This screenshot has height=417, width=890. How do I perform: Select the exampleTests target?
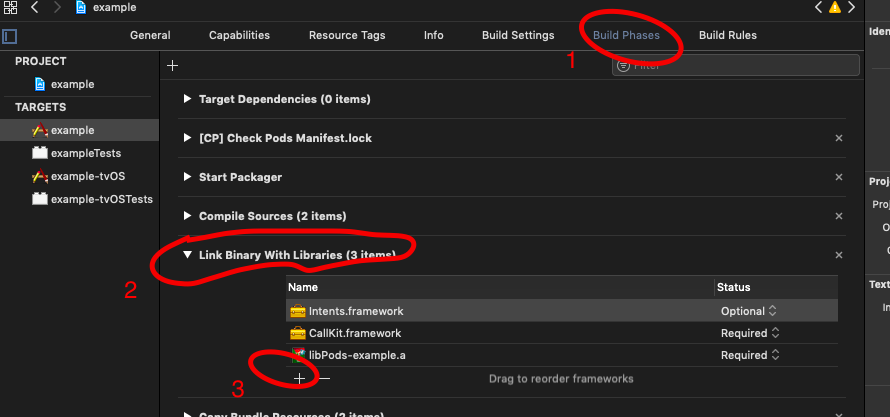(79, 153)
